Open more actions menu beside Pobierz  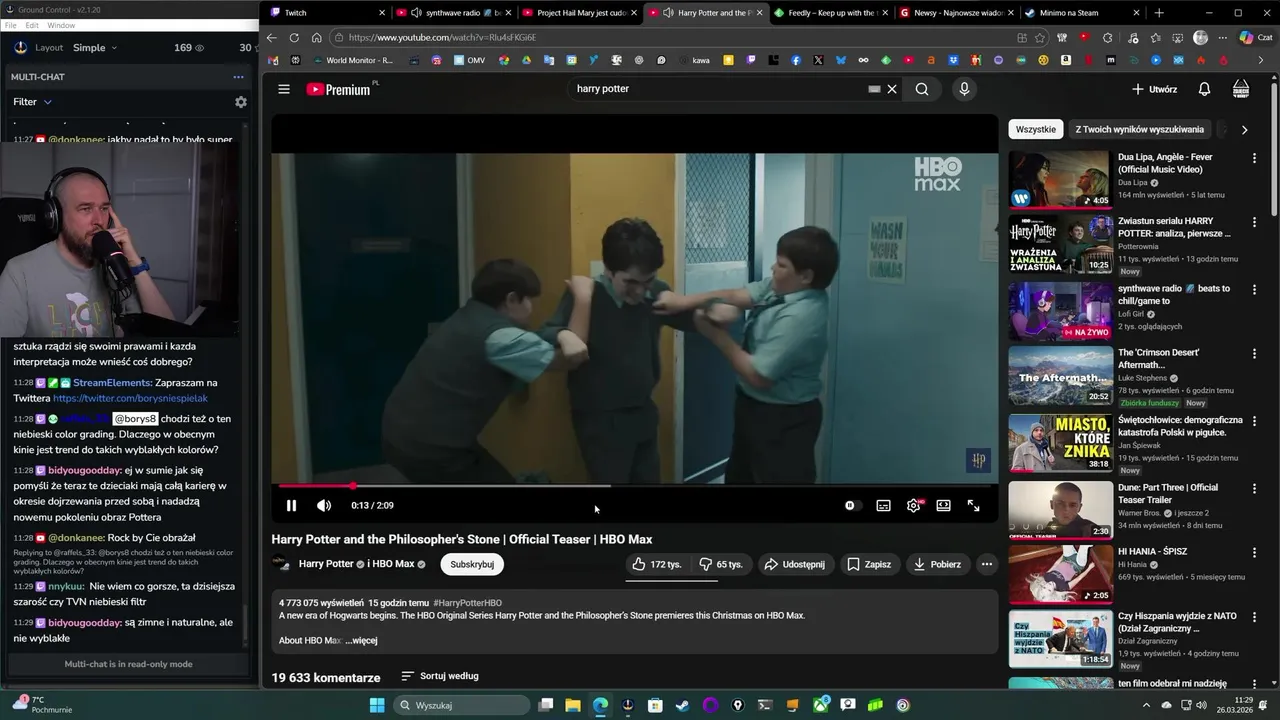pos(987,564)
